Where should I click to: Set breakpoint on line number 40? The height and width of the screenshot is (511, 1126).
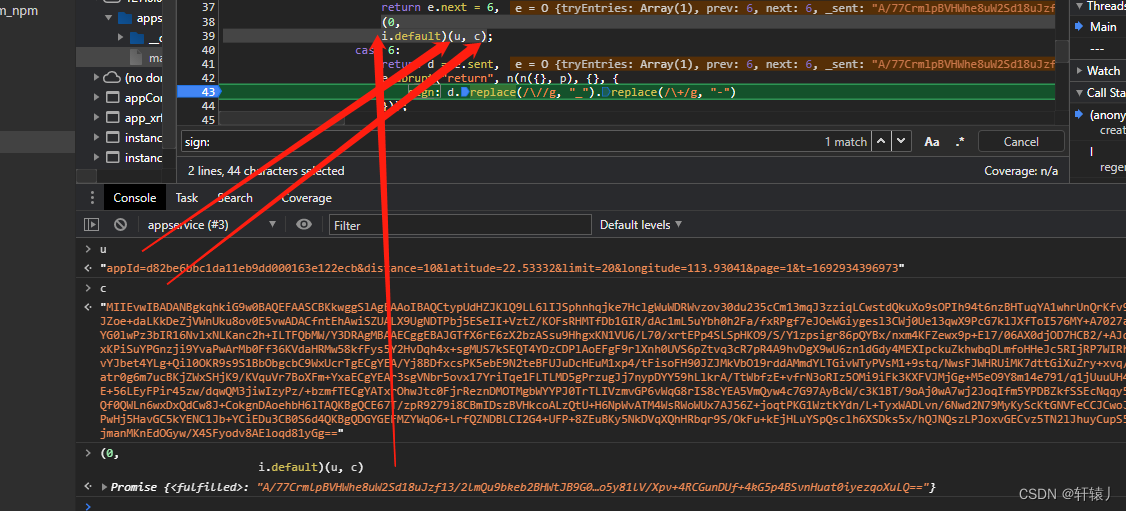pos(208,50)
